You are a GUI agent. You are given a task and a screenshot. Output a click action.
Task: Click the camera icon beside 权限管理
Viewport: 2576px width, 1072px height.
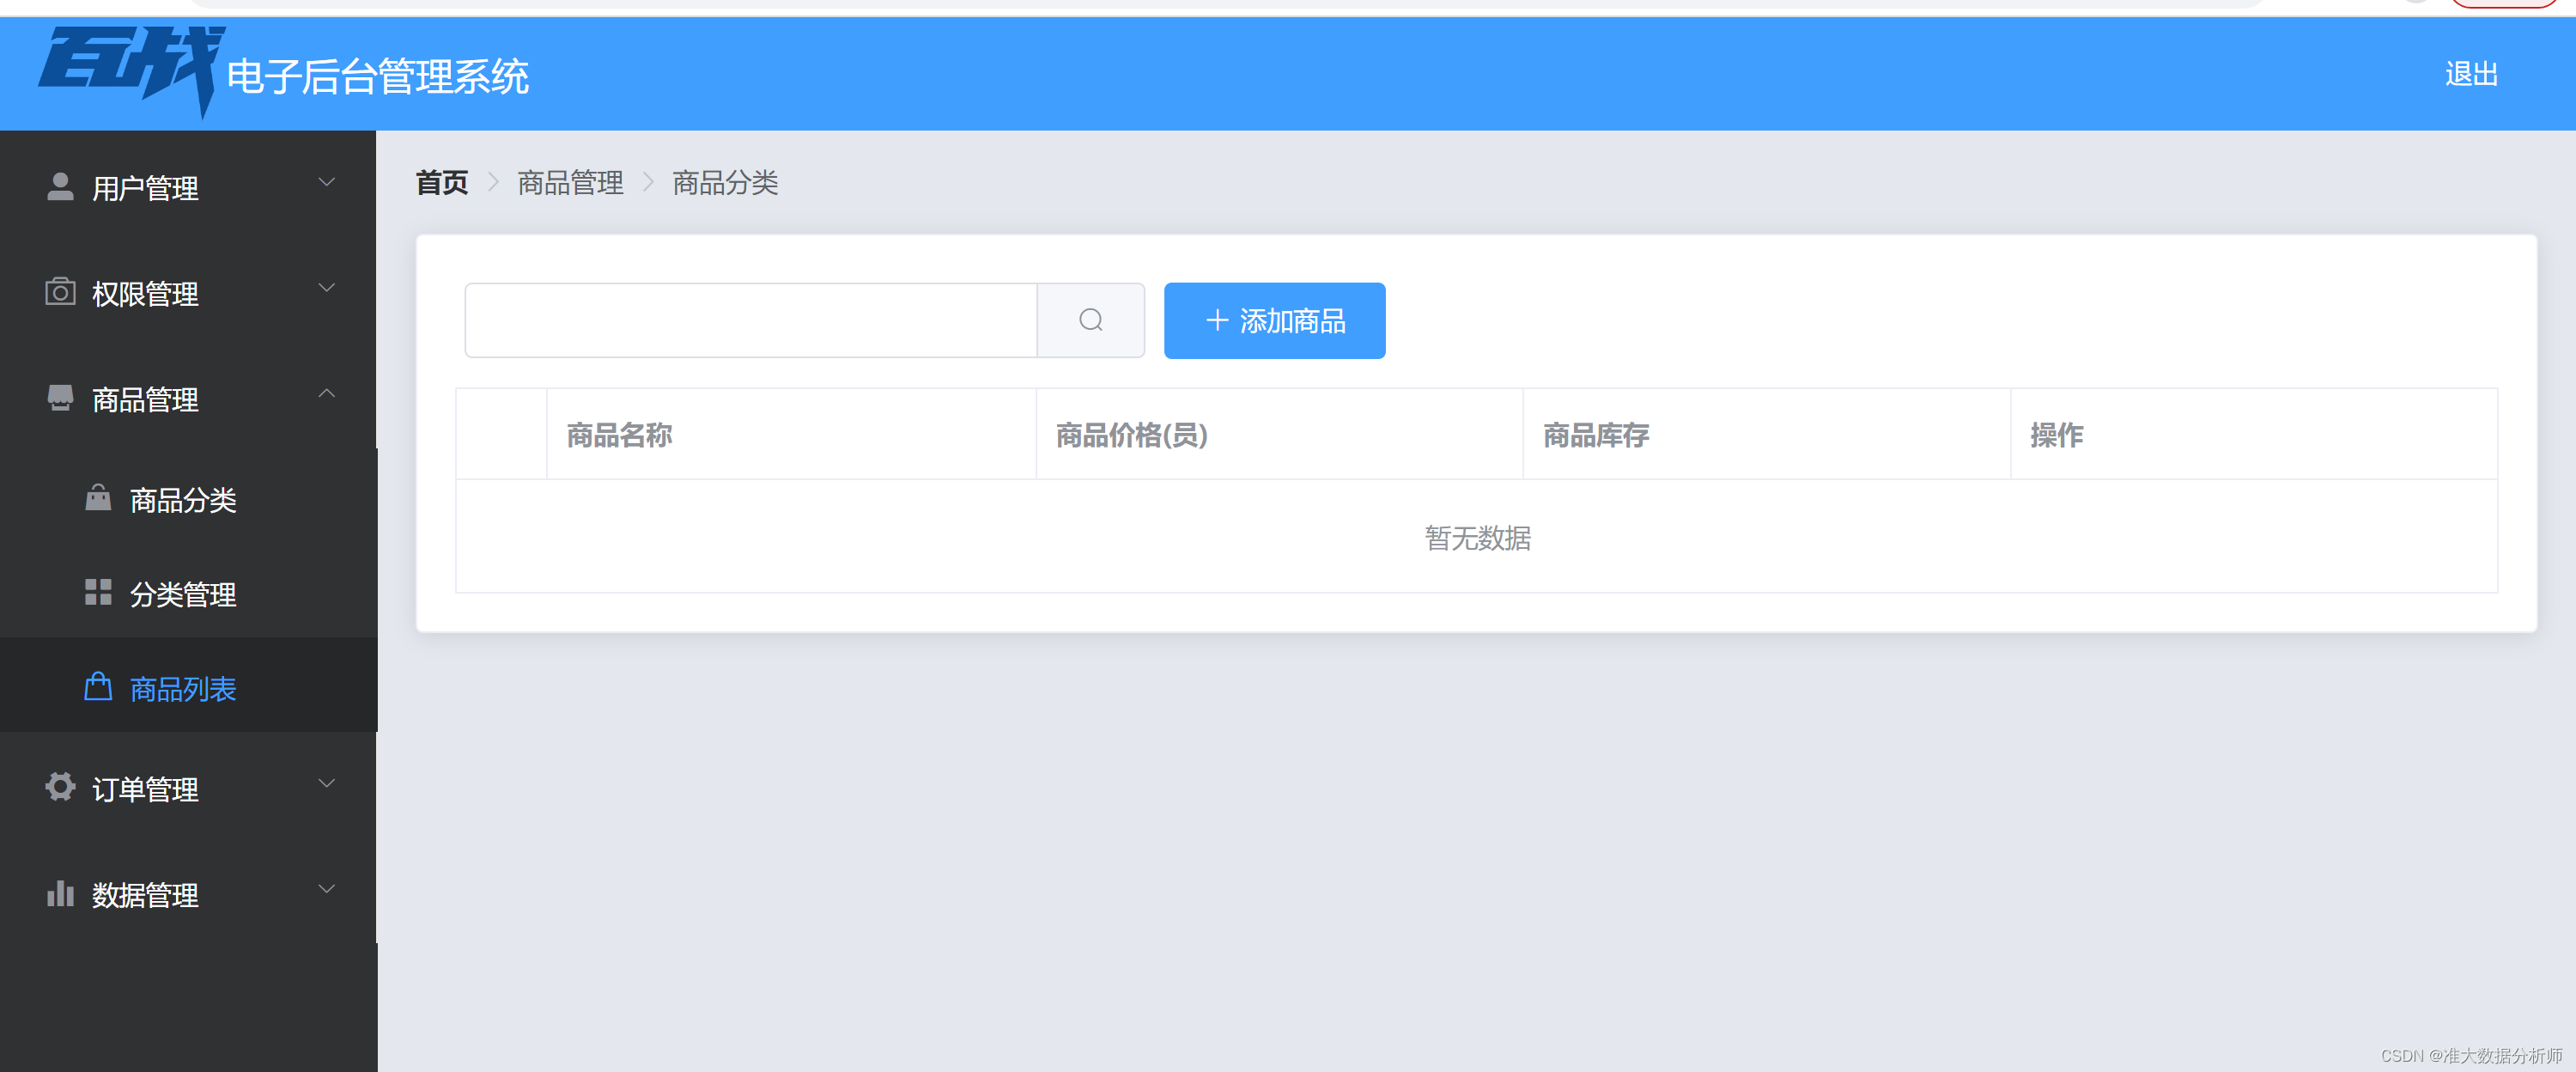click(60, 292)
